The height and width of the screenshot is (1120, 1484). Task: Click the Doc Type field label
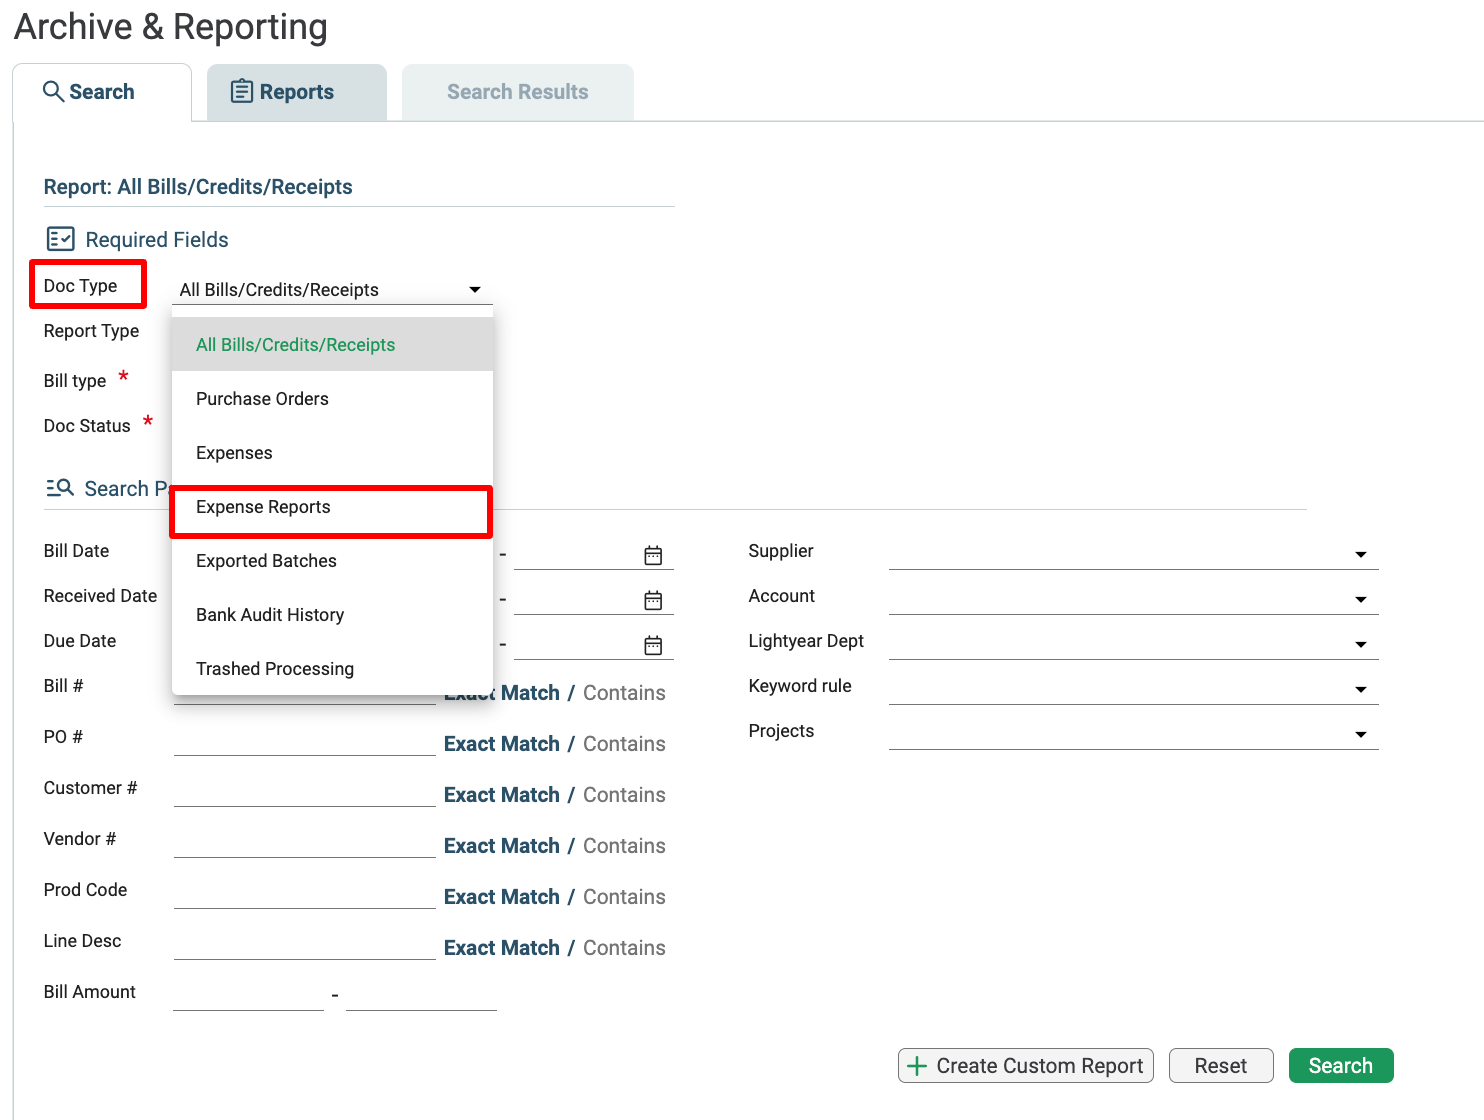81,286
